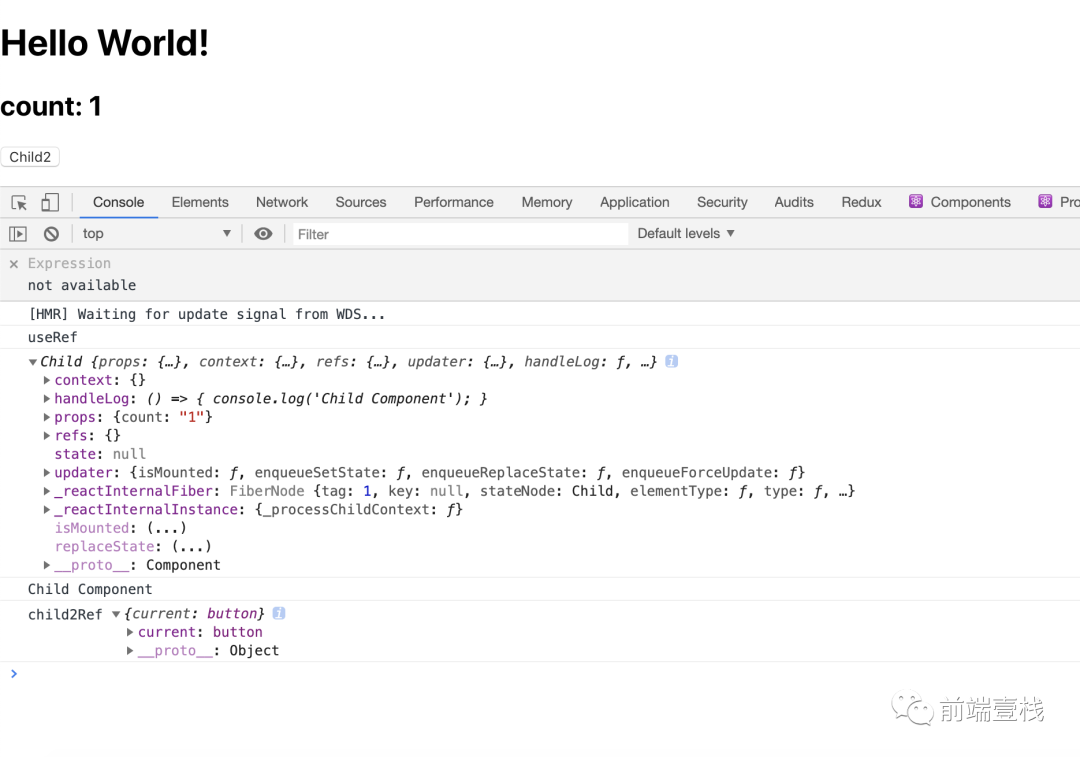Switch to the Sources tab
The width and height of the screenshot is (1080, 757).
tap(361, 203)
